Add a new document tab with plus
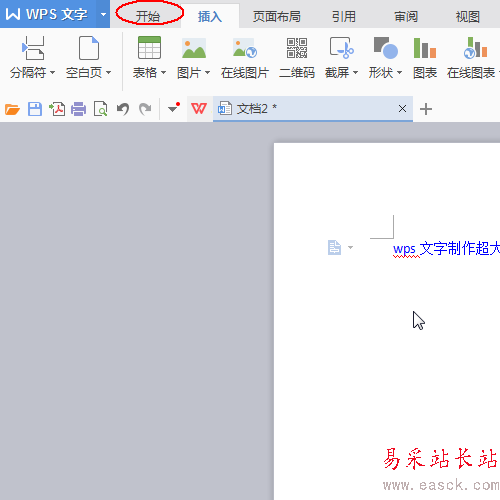500x500 pixels. 426,109
